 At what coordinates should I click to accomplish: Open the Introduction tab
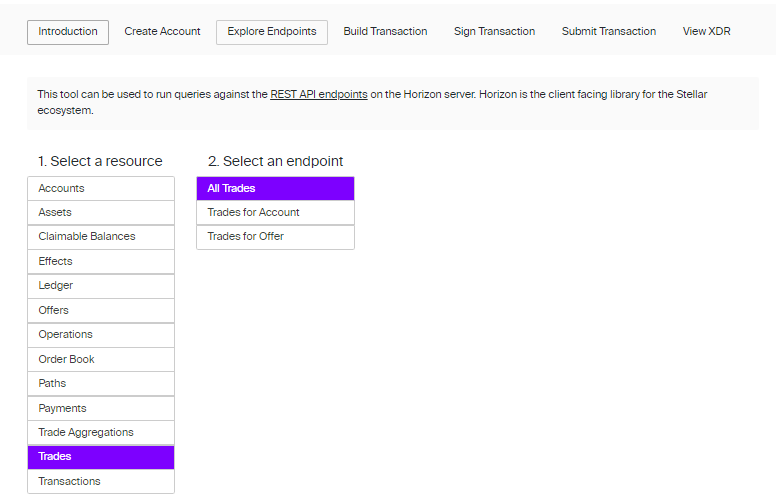tap(68, 32)
